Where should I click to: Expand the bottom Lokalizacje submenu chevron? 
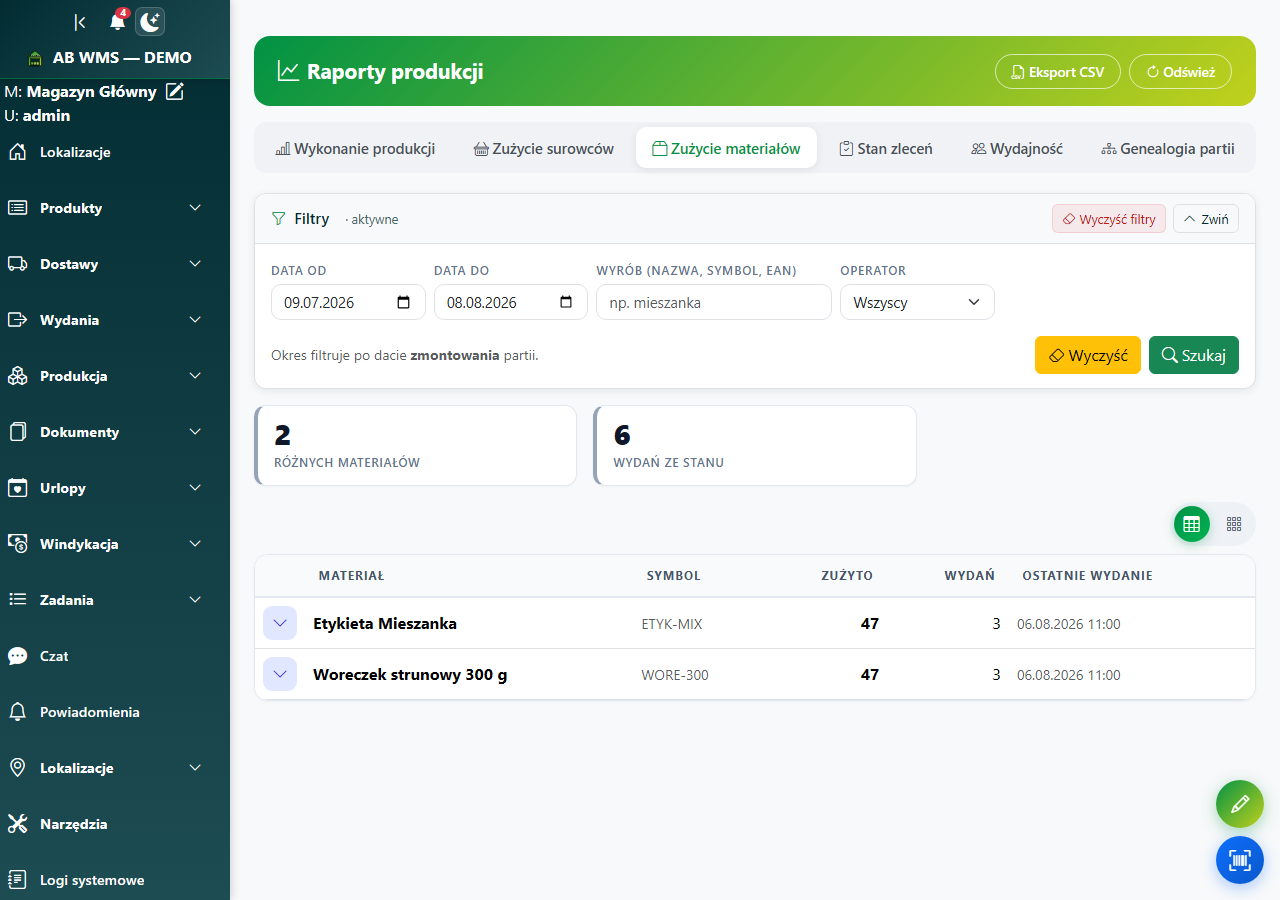tap(195, 768)
